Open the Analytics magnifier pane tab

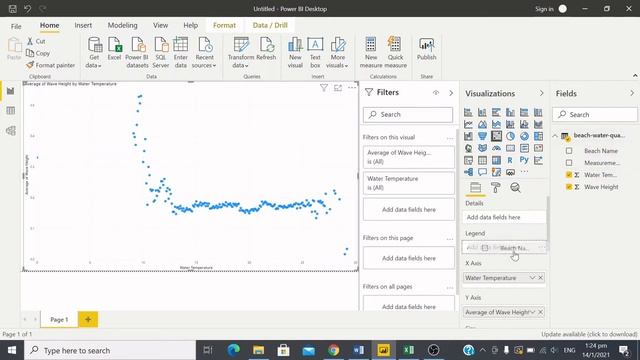[x=516, y=188]
